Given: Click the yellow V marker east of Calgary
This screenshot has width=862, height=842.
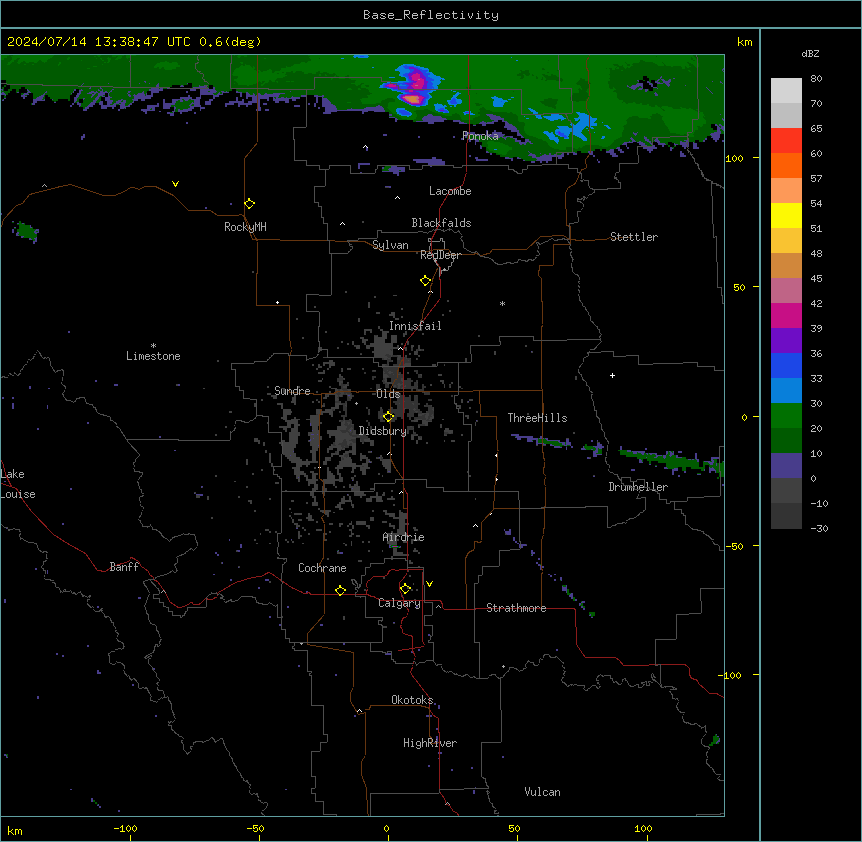Looking at the screenshot, I should point(429,584).
